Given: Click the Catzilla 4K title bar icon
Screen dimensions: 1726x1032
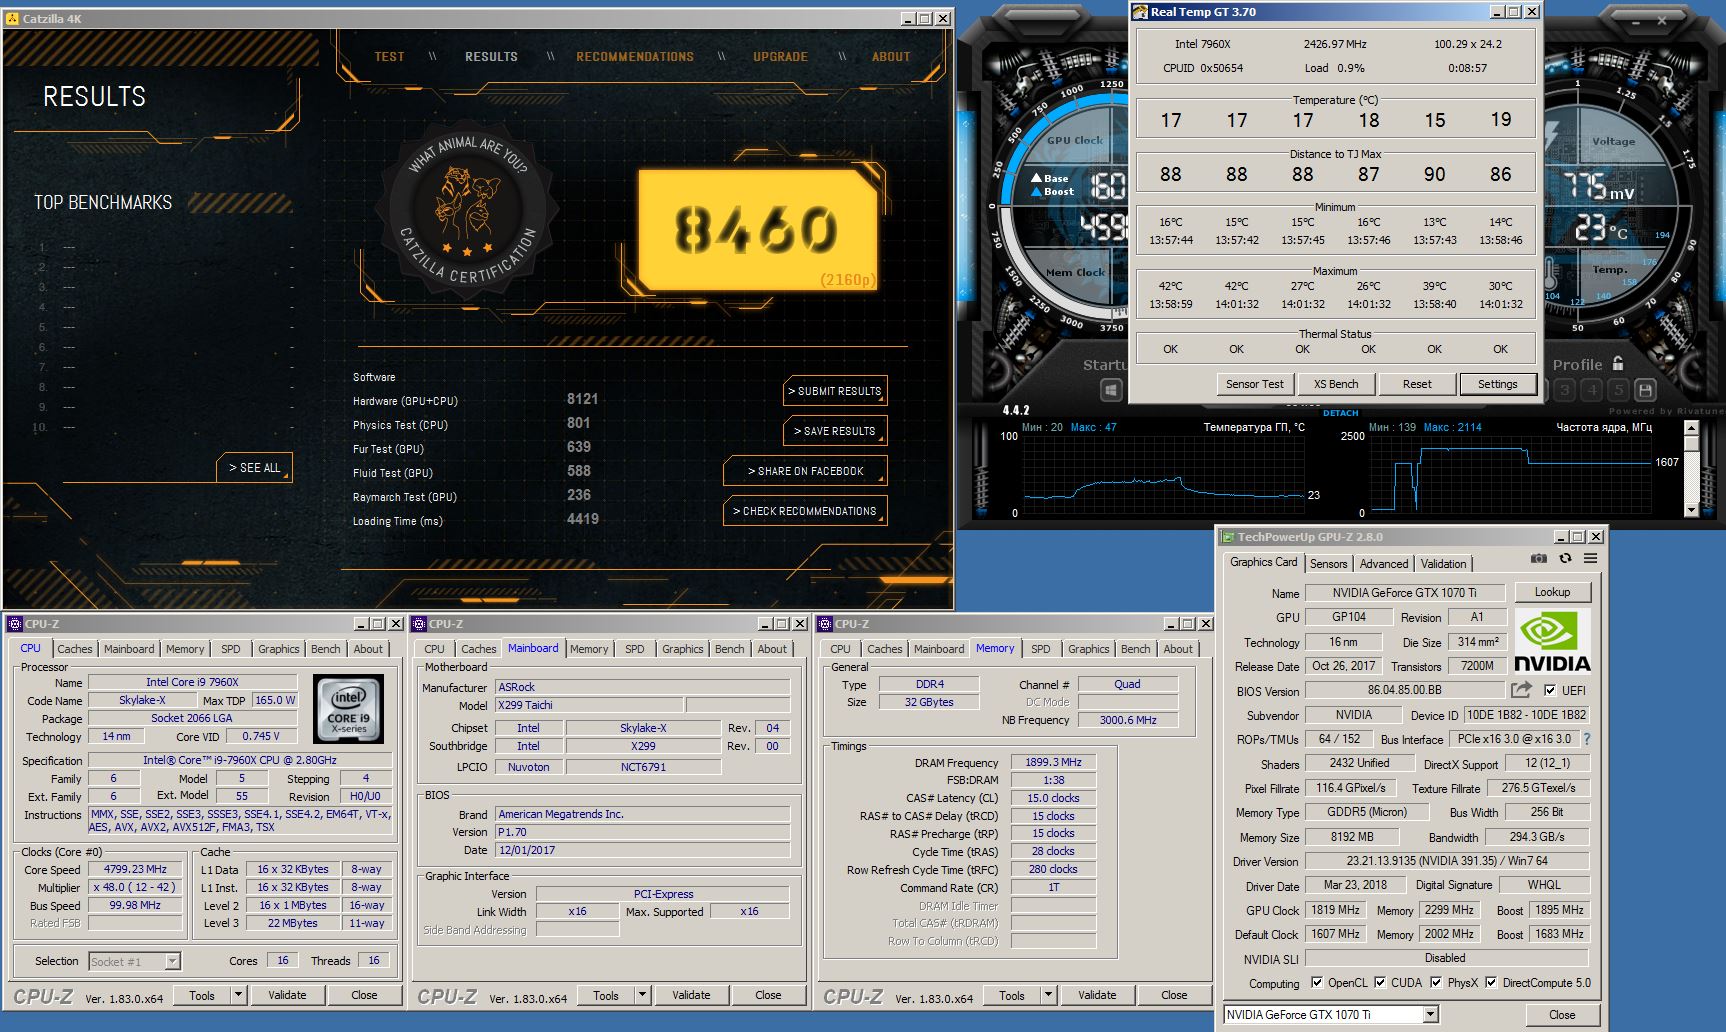Looking at the screenshot, I should pyautogui.click(x=12, y=18).
